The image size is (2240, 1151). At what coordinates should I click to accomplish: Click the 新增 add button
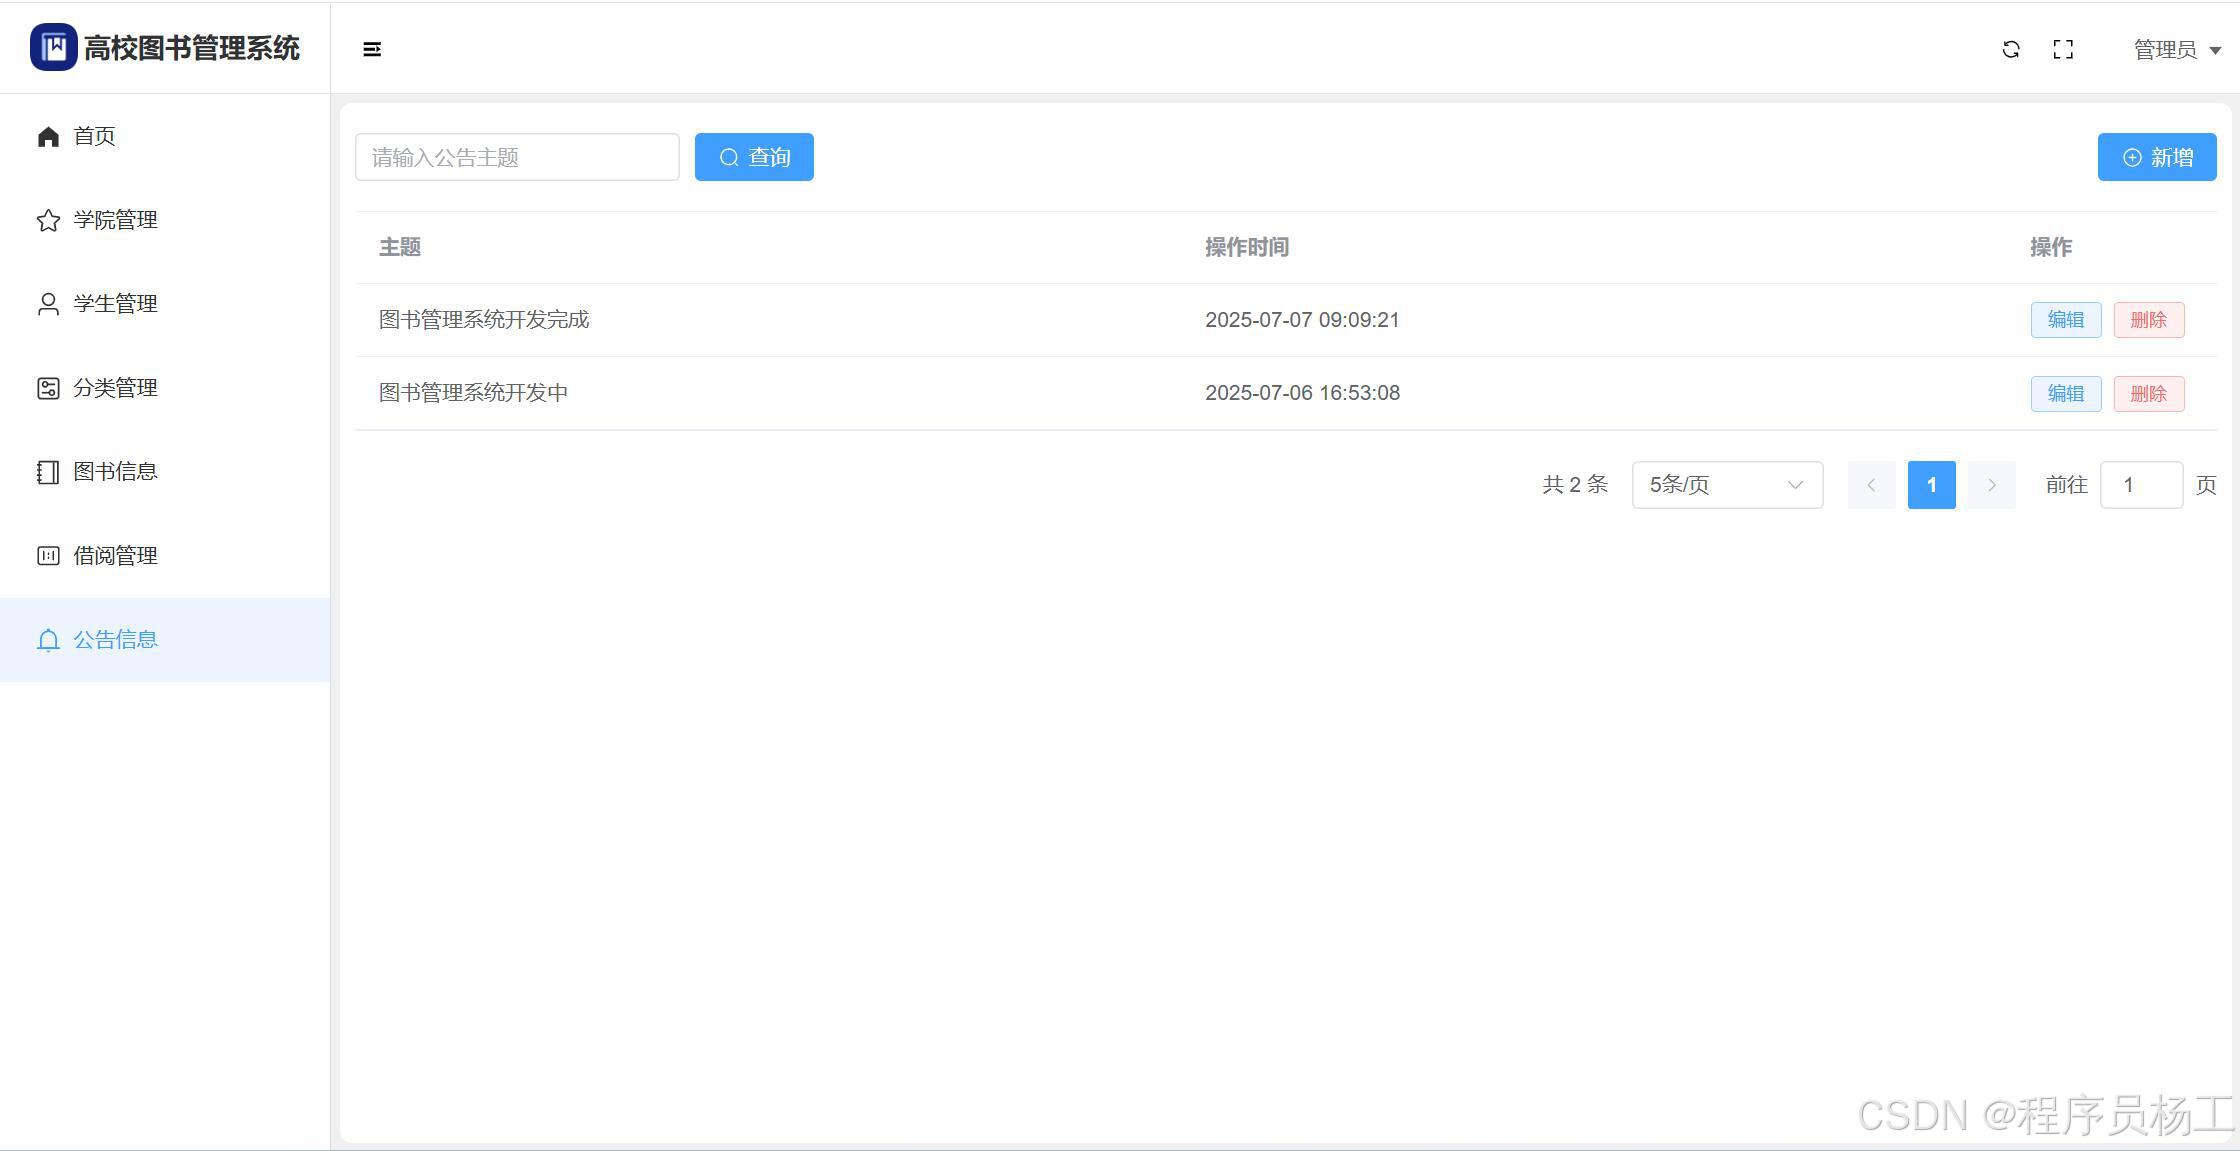(2156, 157)
